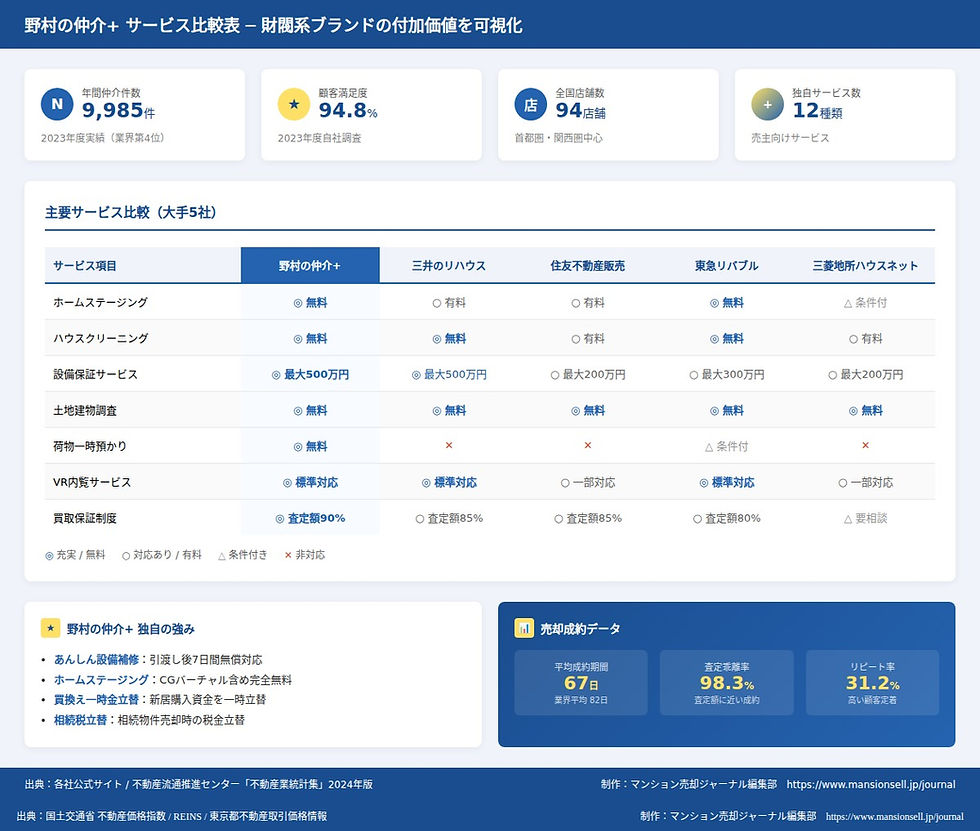The width and height of the screenshot is (980, 831).
Task: Click the 土地建物調査 row label
Action: pyautogui.click(x=85, y=411)
